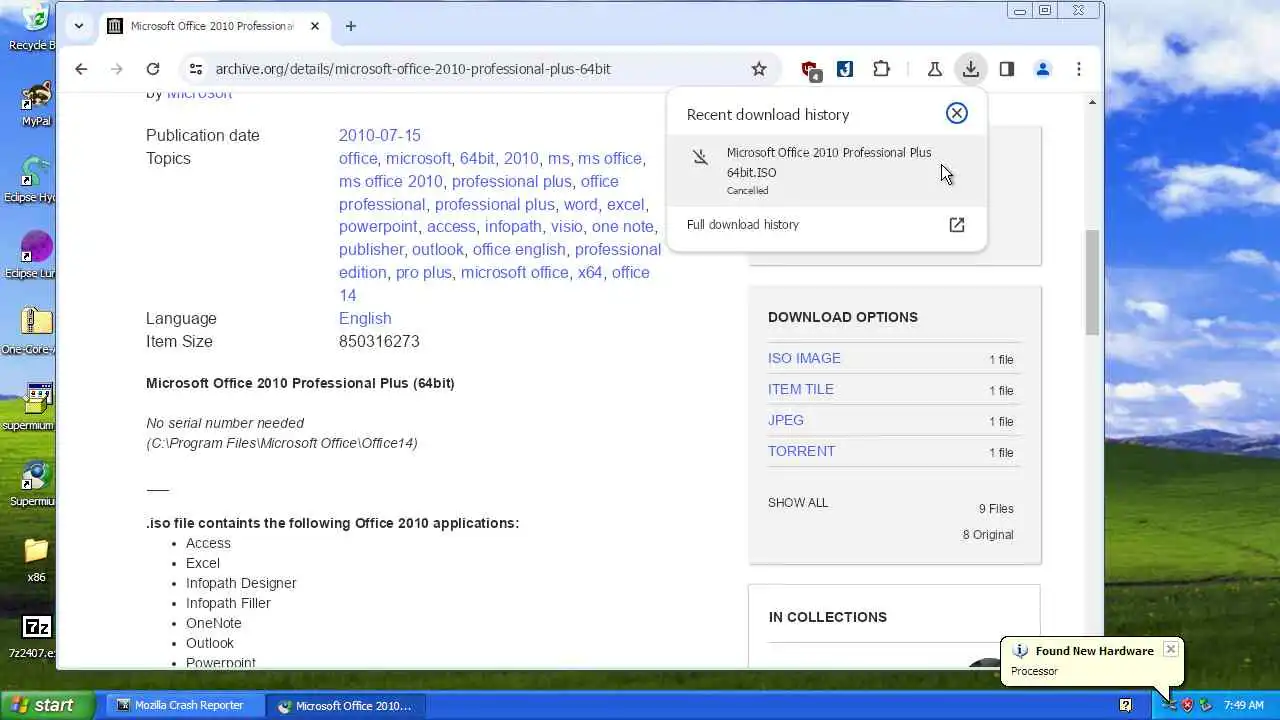Image resolution: width=1280 pixels, height=720 pixels.
Task: Open the blue J extension icon
Action: pos(845,69)
